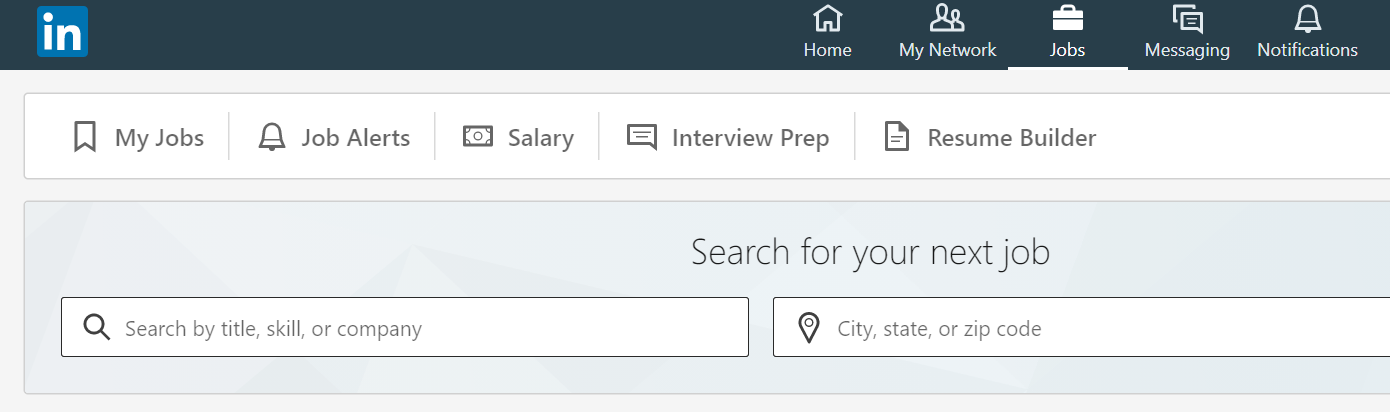
Task: Focus the city, state, or zip code field
Action: coord(1081,327)
